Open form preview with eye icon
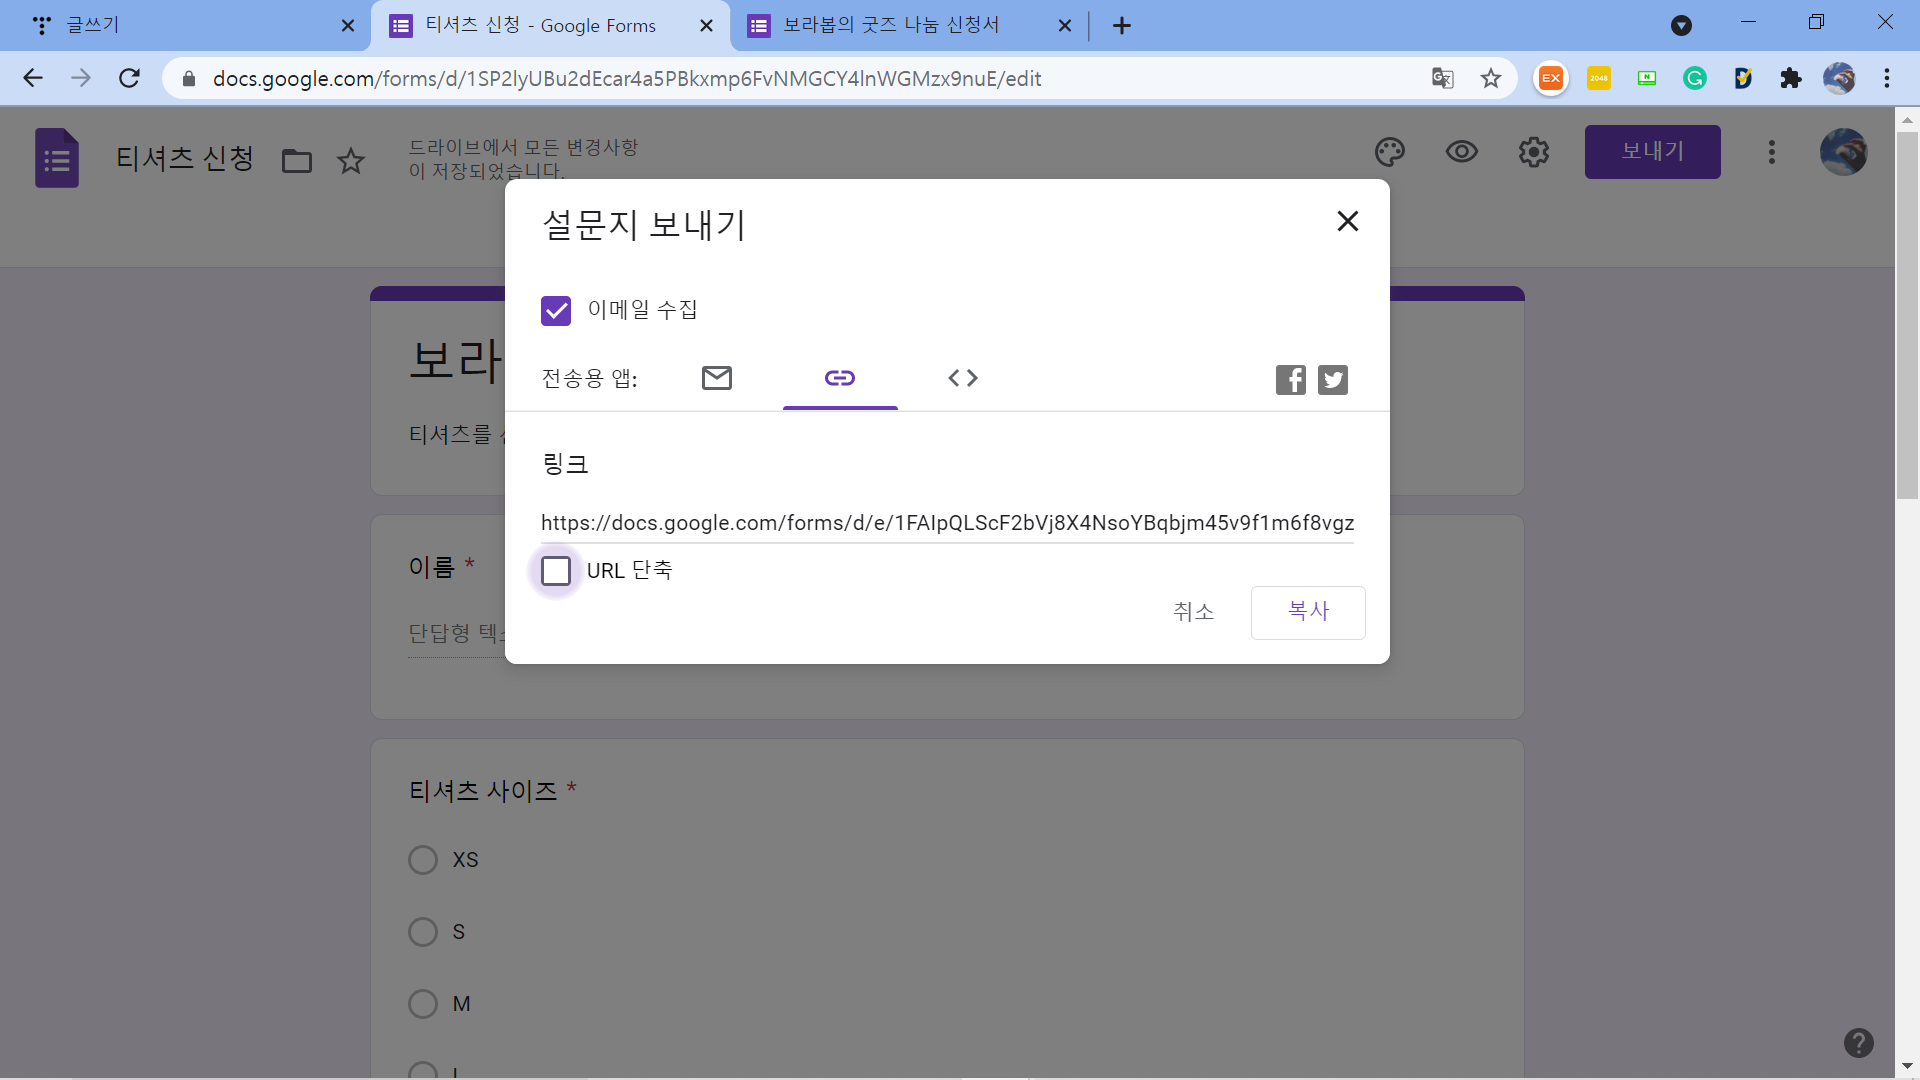 pos(1461,152)
